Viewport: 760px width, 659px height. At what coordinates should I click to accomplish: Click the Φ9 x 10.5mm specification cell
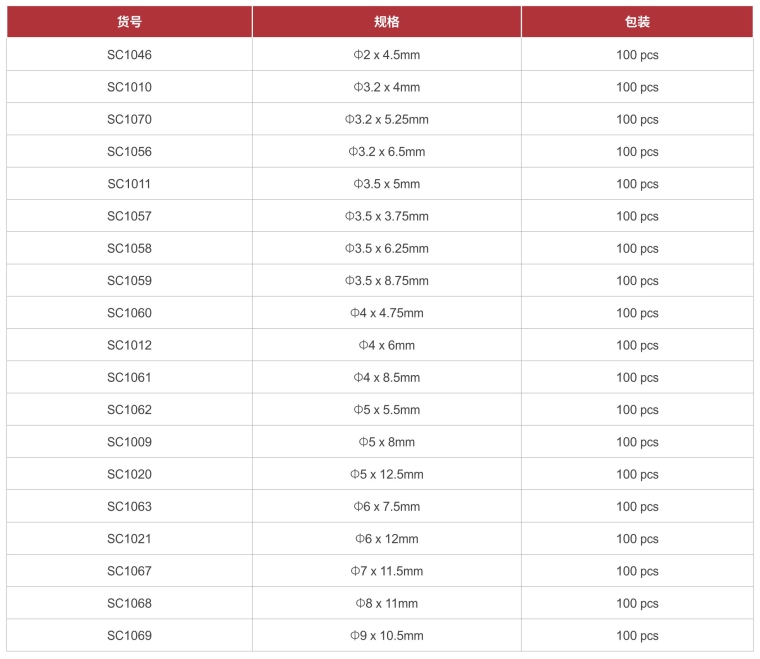[386, 636]
